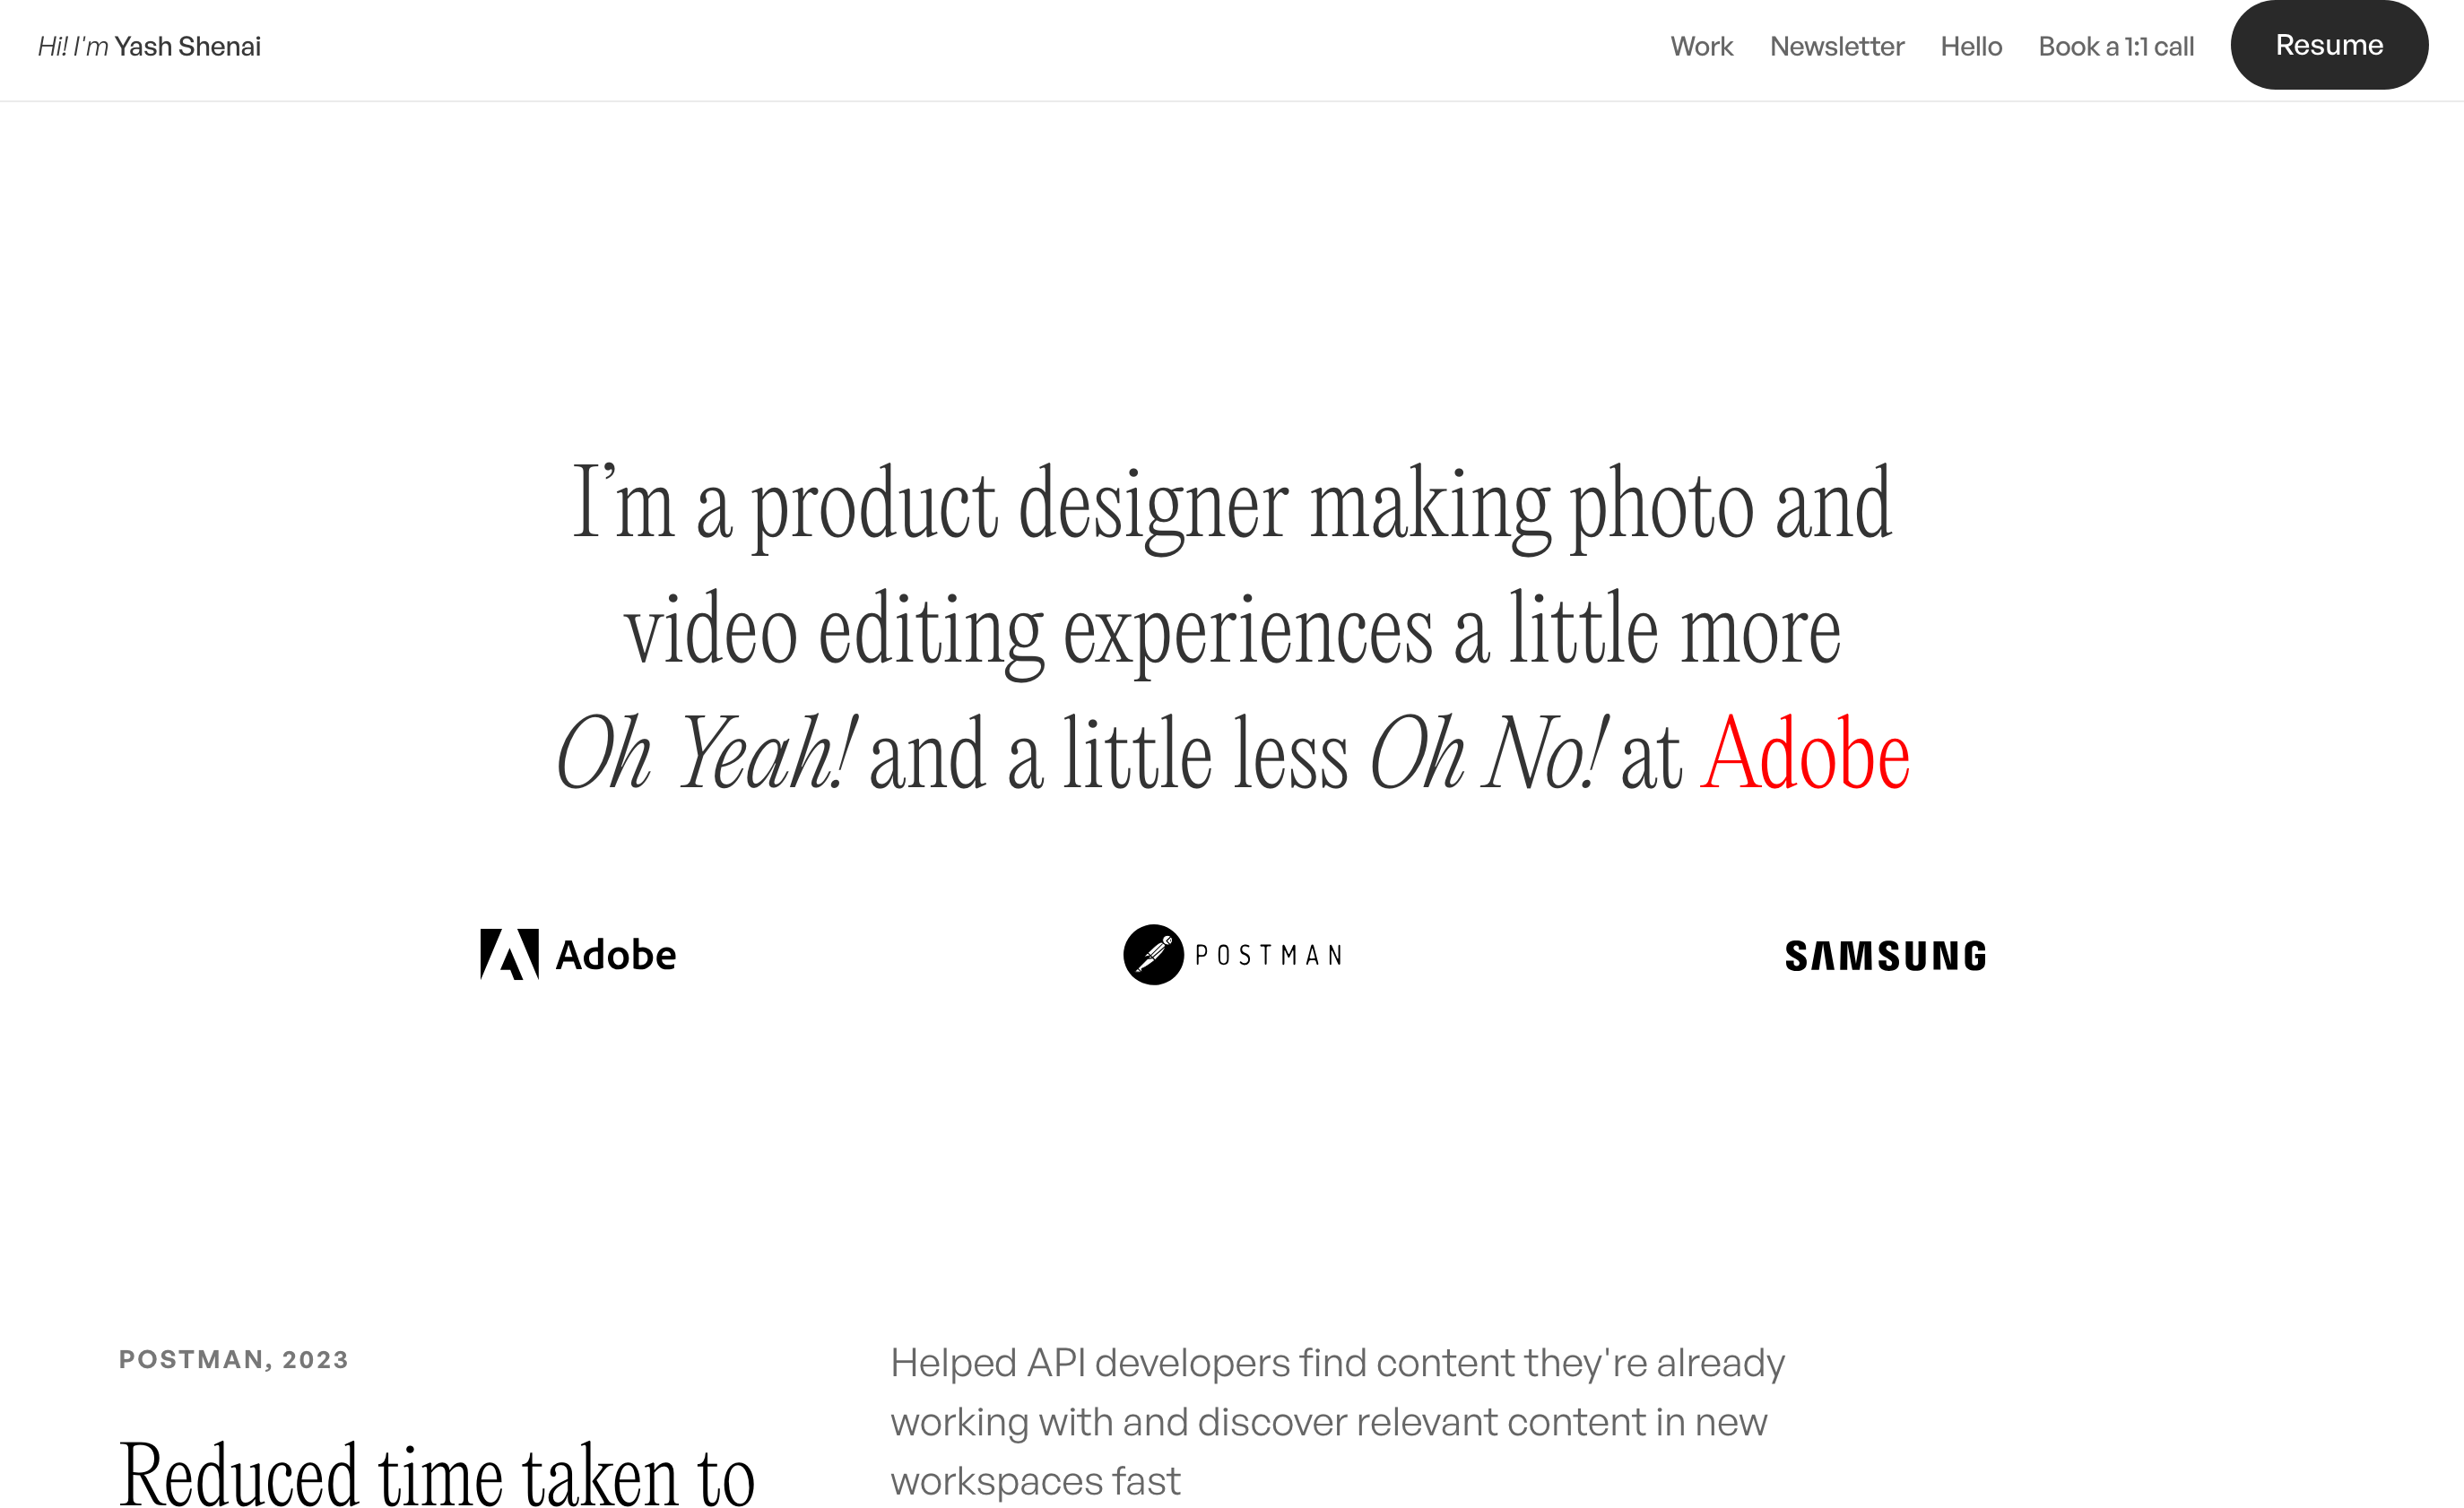2464x1508 pixels.
Task: Click the Postman circular rocket-pen icon
Action: [x=1153, y=954]
